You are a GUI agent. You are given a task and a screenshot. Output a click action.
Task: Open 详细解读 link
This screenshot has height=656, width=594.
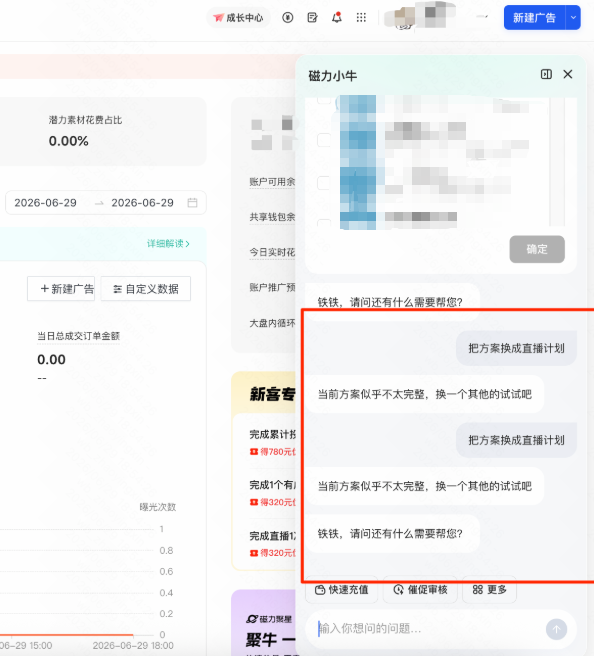[x=168, y=243]
